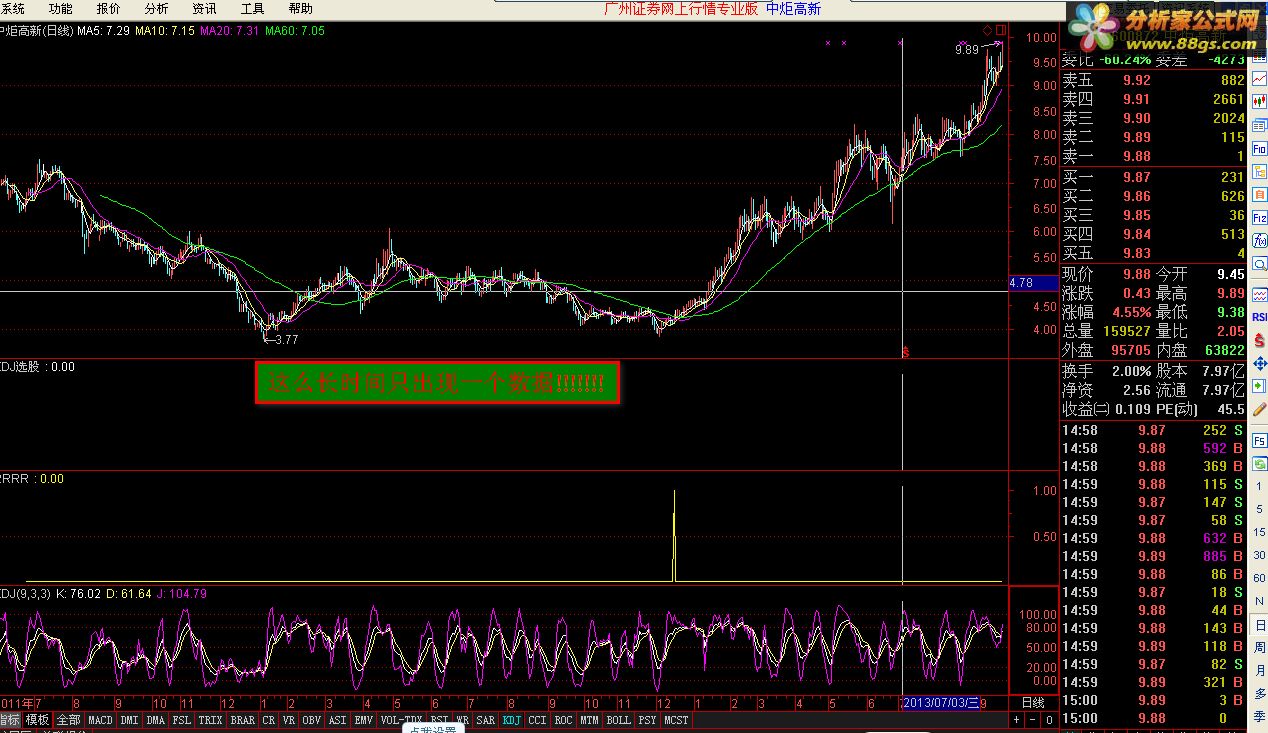Click the minus icon at bottom right
This screenshot has height=733, width=1268.
click(x=1032, y=720)
